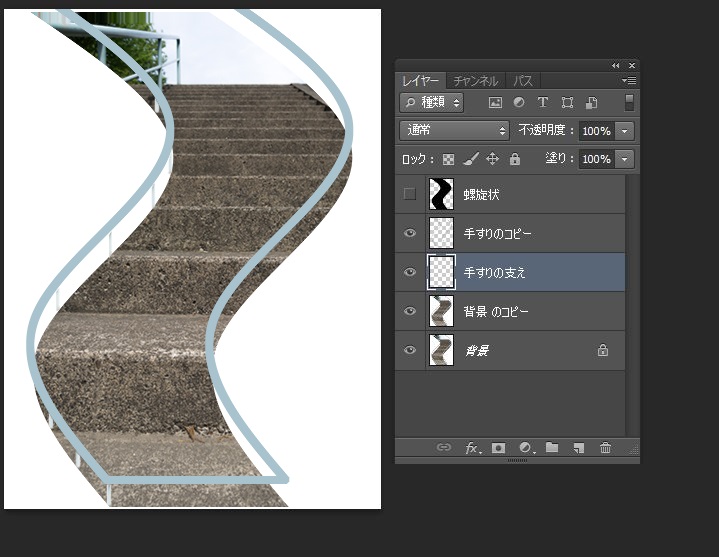The width and height of the screenshot is (719, 557).
Task: Open the fx layer style menu
Action: [x=473, y=448]
